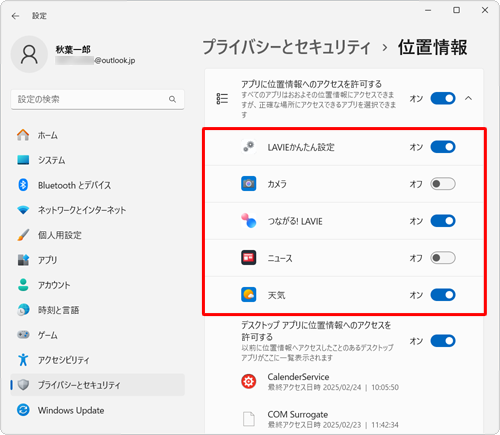Minimize the settings window
Viewport: 500px width, 435px height.
[428, 10]
